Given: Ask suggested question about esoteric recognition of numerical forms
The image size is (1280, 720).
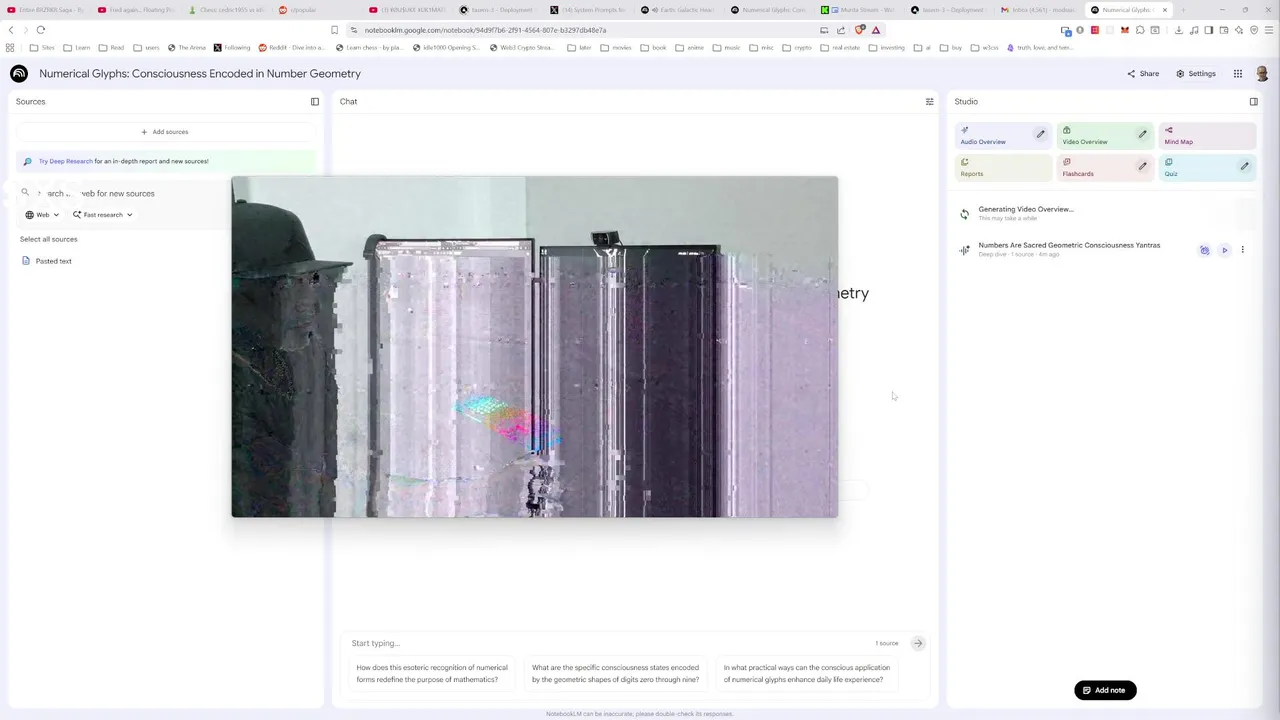Looking at the screenshot, I should [432, 674].
